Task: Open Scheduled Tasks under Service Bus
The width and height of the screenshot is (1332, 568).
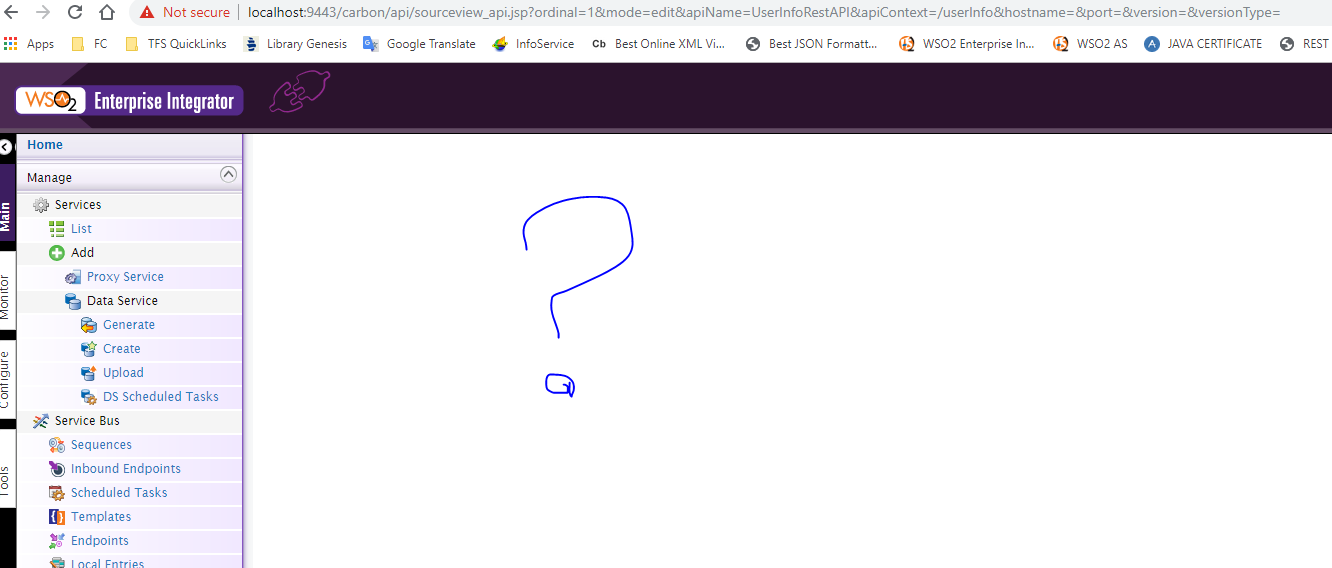Action: 119,493
